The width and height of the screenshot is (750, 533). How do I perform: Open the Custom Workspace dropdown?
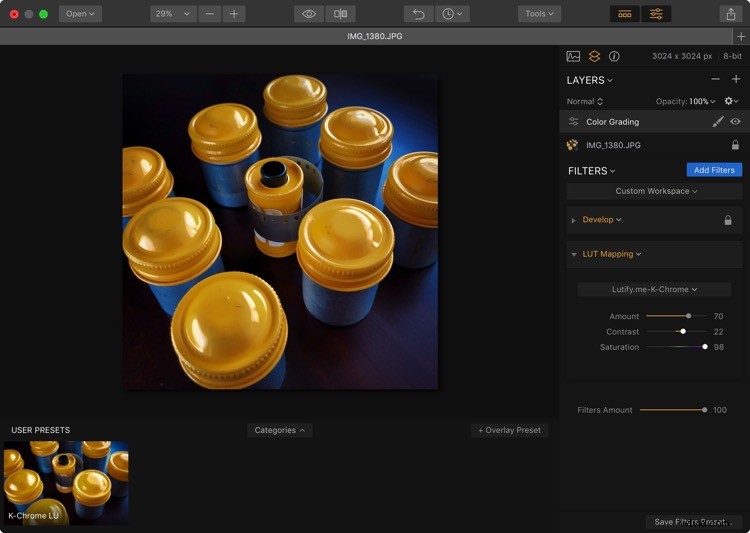point(655,191)
